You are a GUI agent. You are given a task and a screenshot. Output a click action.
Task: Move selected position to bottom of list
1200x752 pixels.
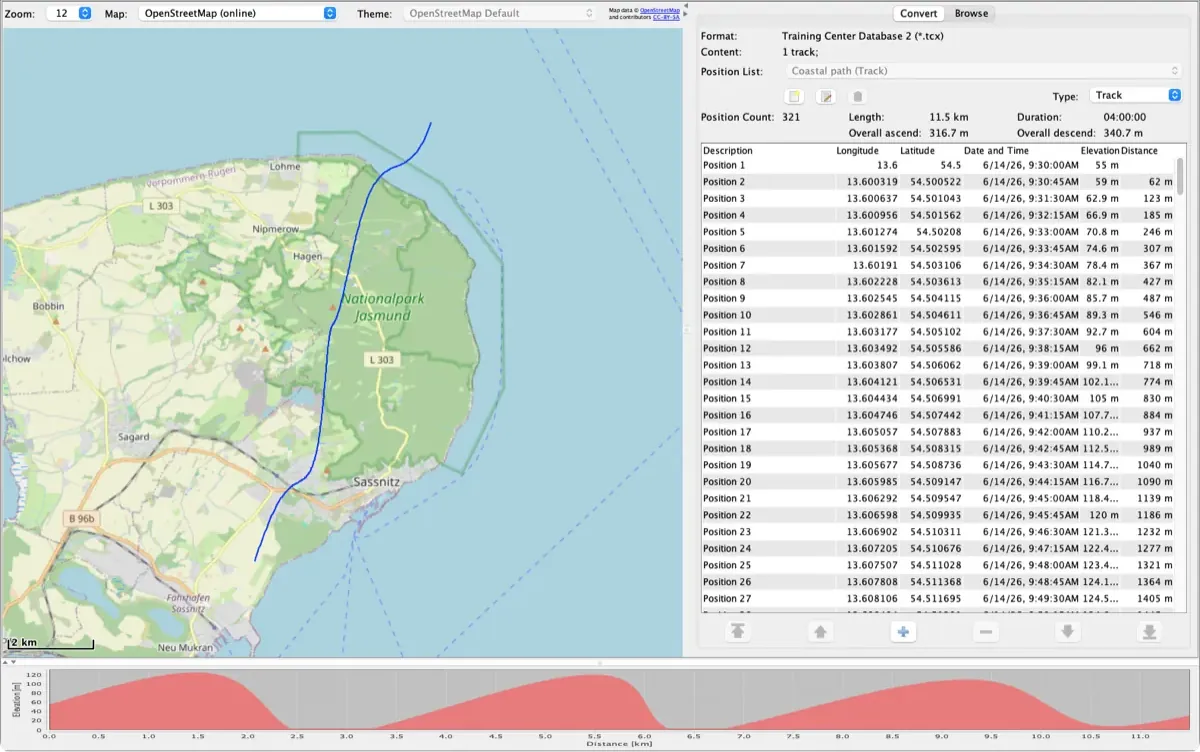coord(1150,632)
